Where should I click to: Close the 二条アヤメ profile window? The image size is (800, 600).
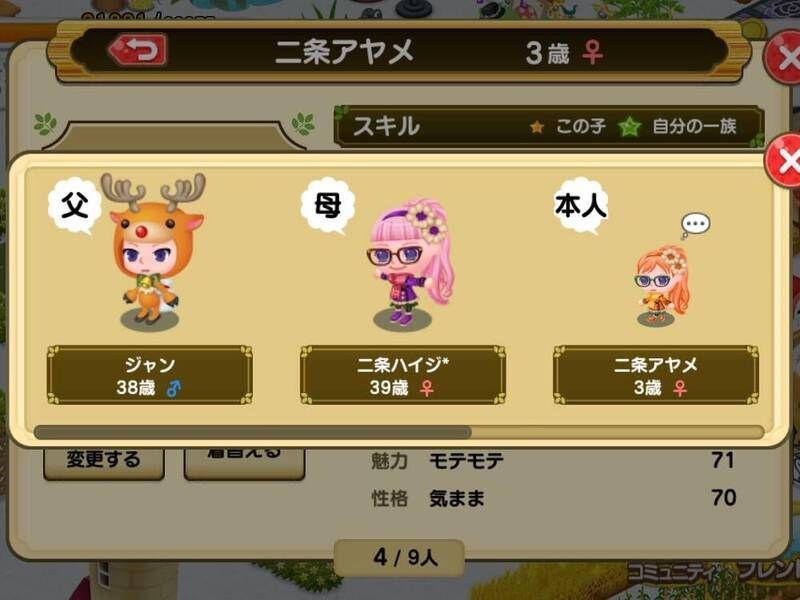[x=784, y=57]
